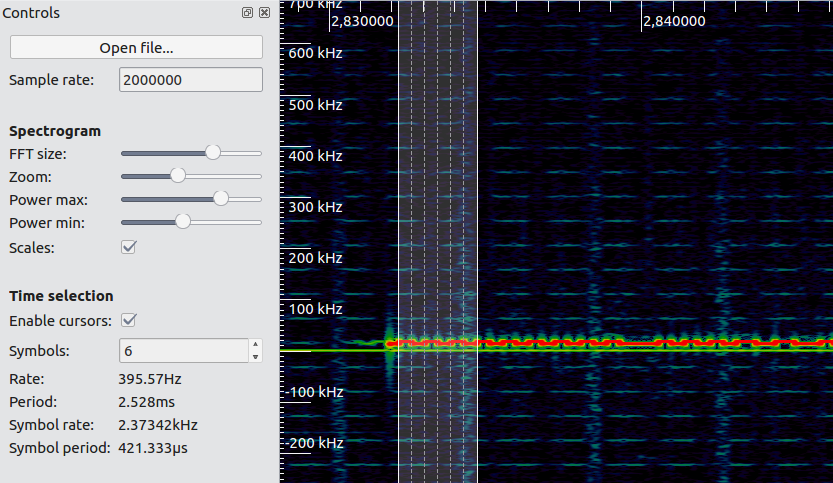Click the Power max slider handle
The height and width of the screenshot is (483, 833).
point(221,198)
